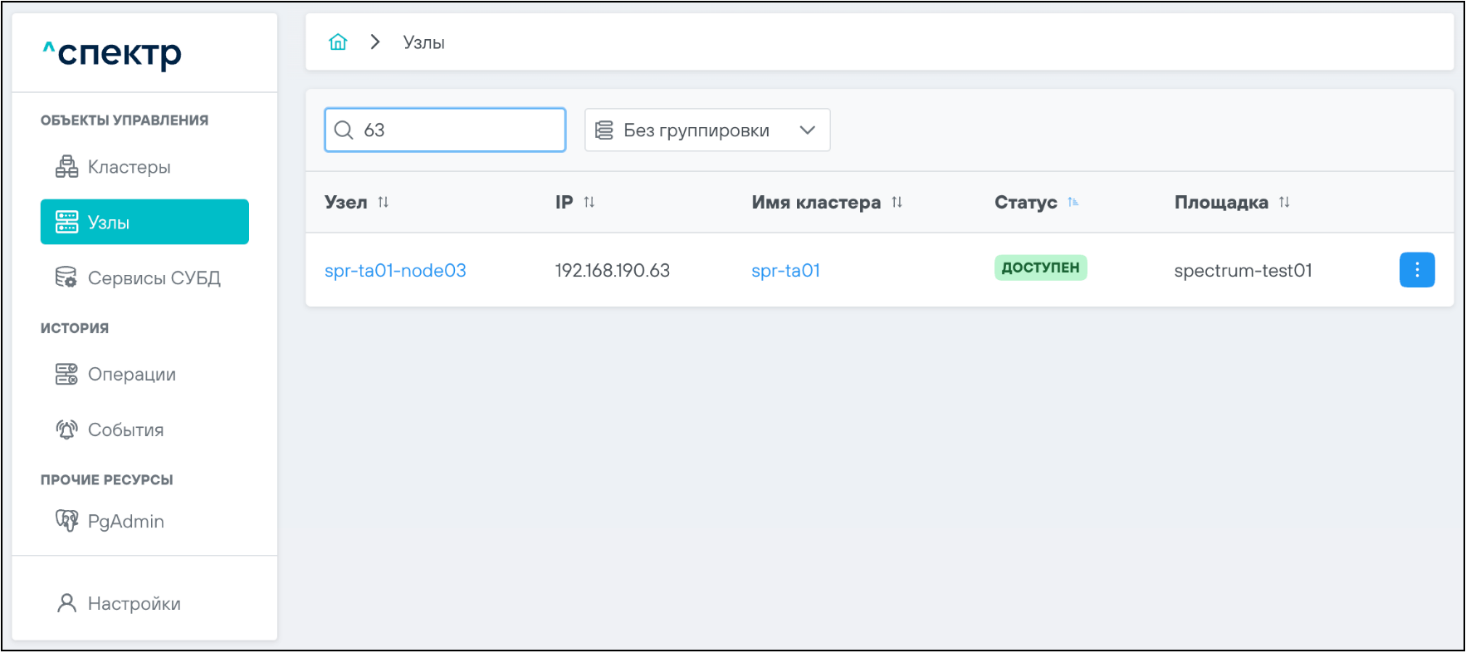Click the home icon in the breadcrumb
1466x653 pixels.
tap(338, 42)
